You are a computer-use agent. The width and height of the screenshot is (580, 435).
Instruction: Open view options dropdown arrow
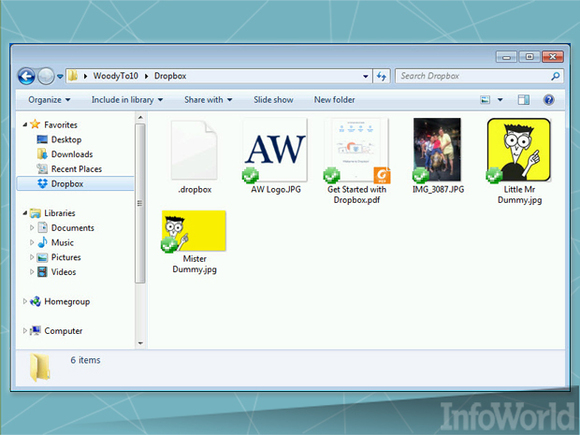coord(500,100)
